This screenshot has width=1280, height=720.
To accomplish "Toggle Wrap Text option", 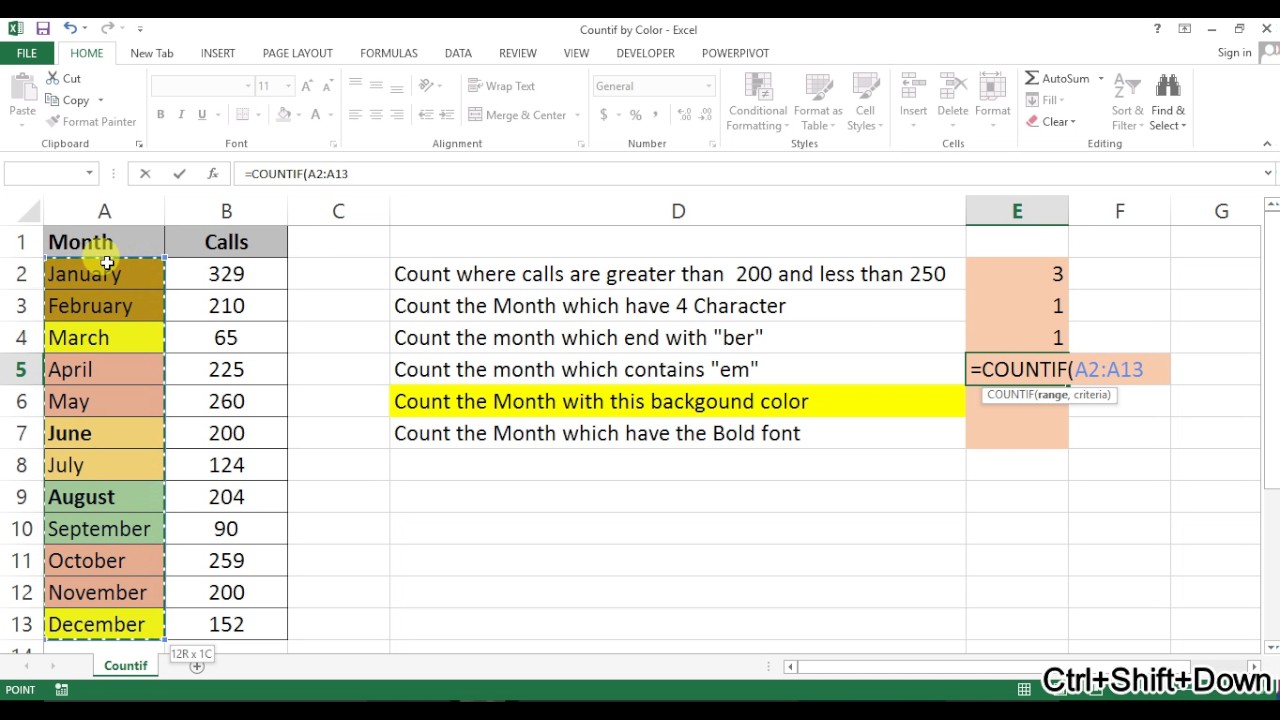I will [501, 86].
